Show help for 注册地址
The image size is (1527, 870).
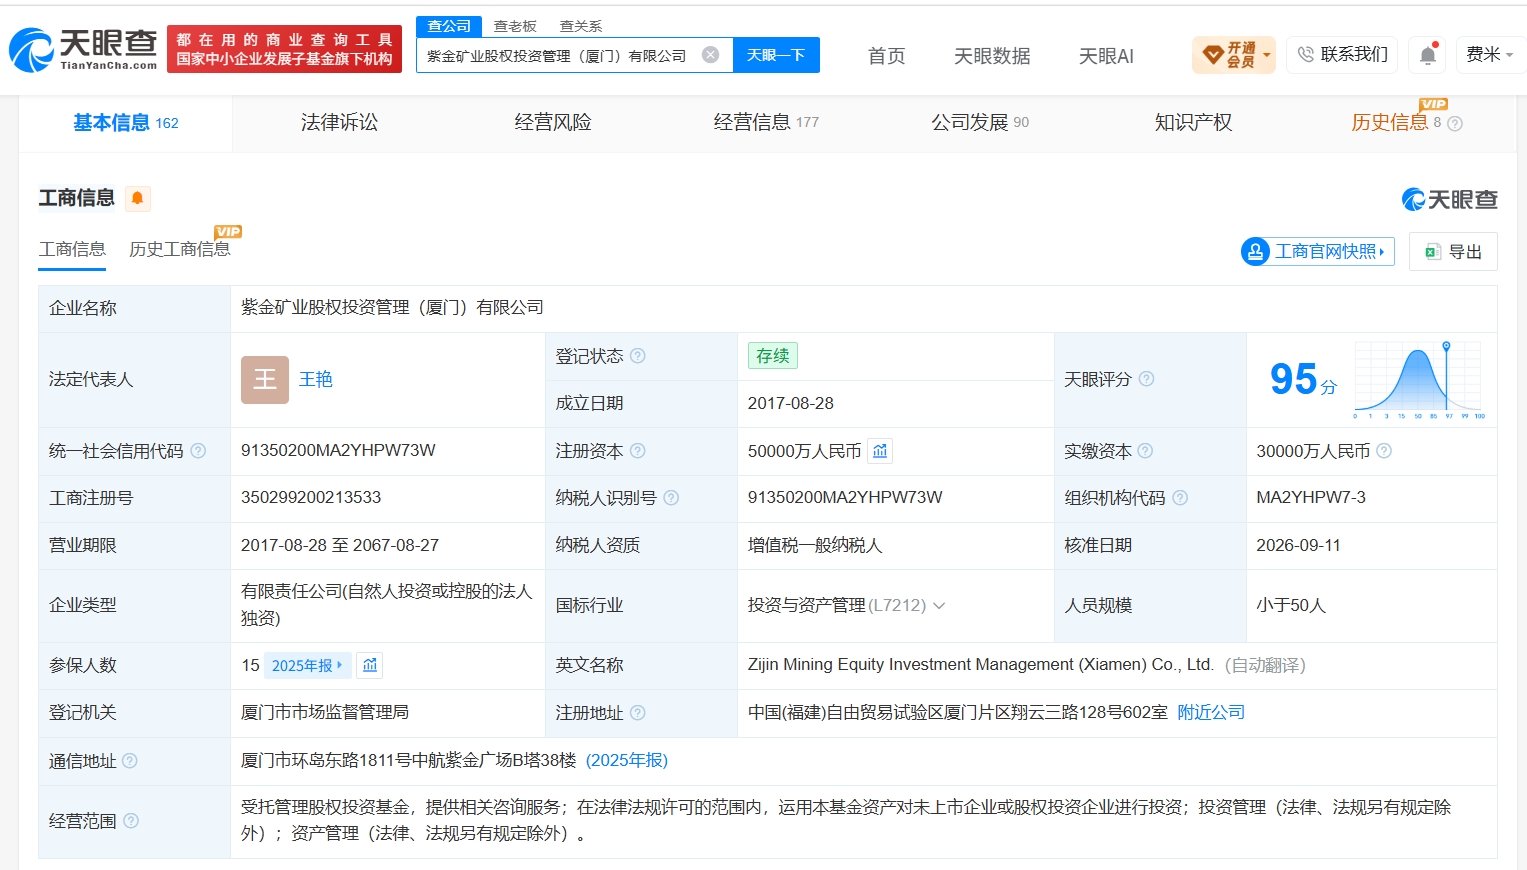point(638,713)
